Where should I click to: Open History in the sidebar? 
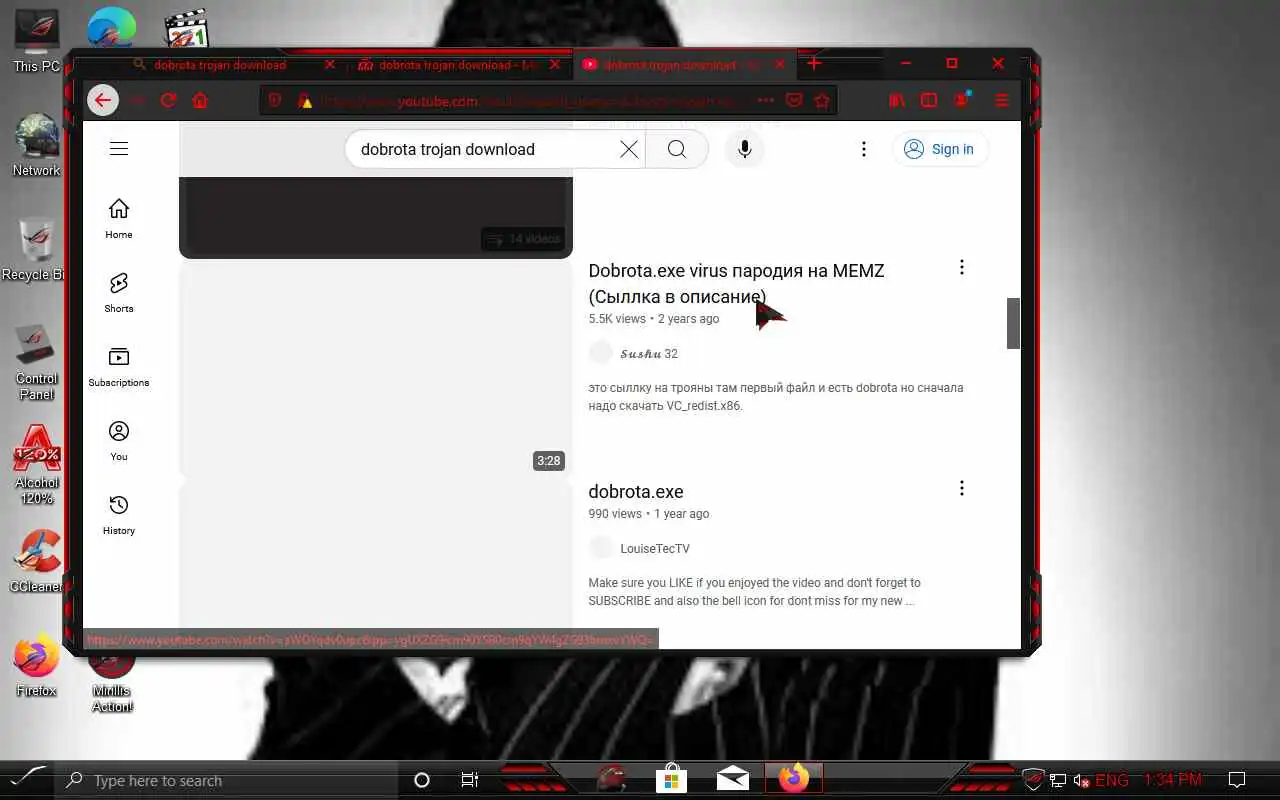point(119,514)
